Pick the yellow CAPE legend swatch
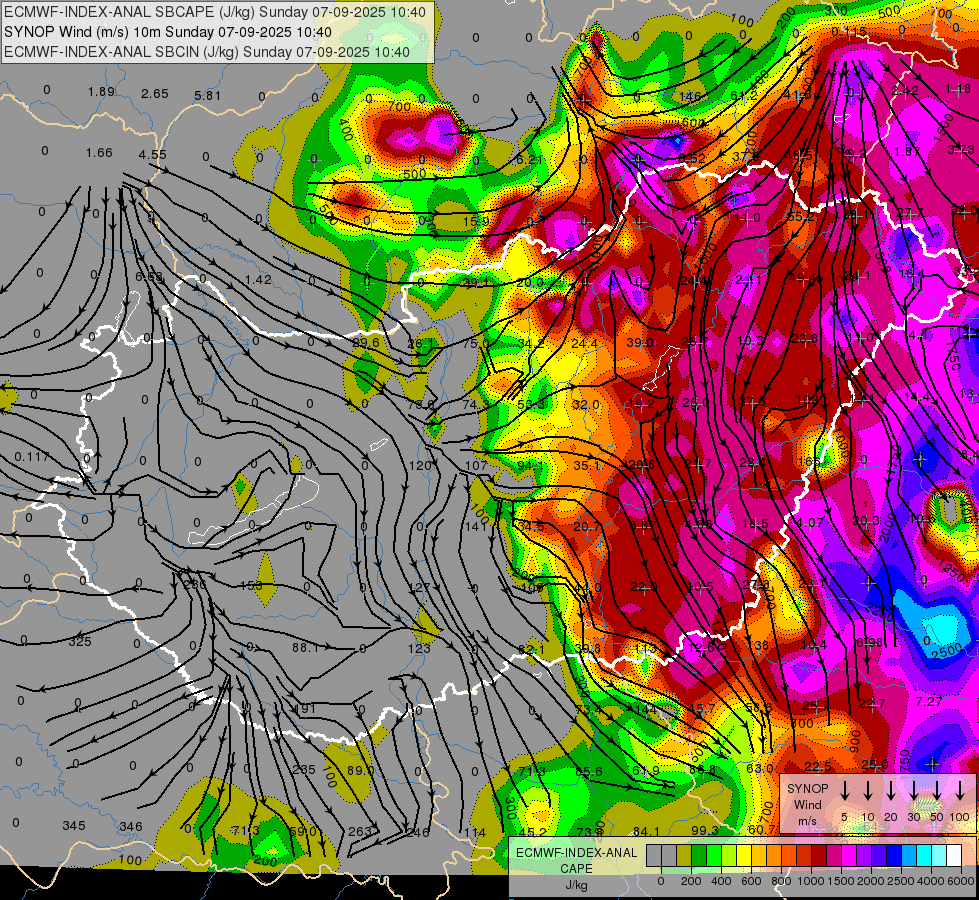The image size is (979, 900). point(744,856)
